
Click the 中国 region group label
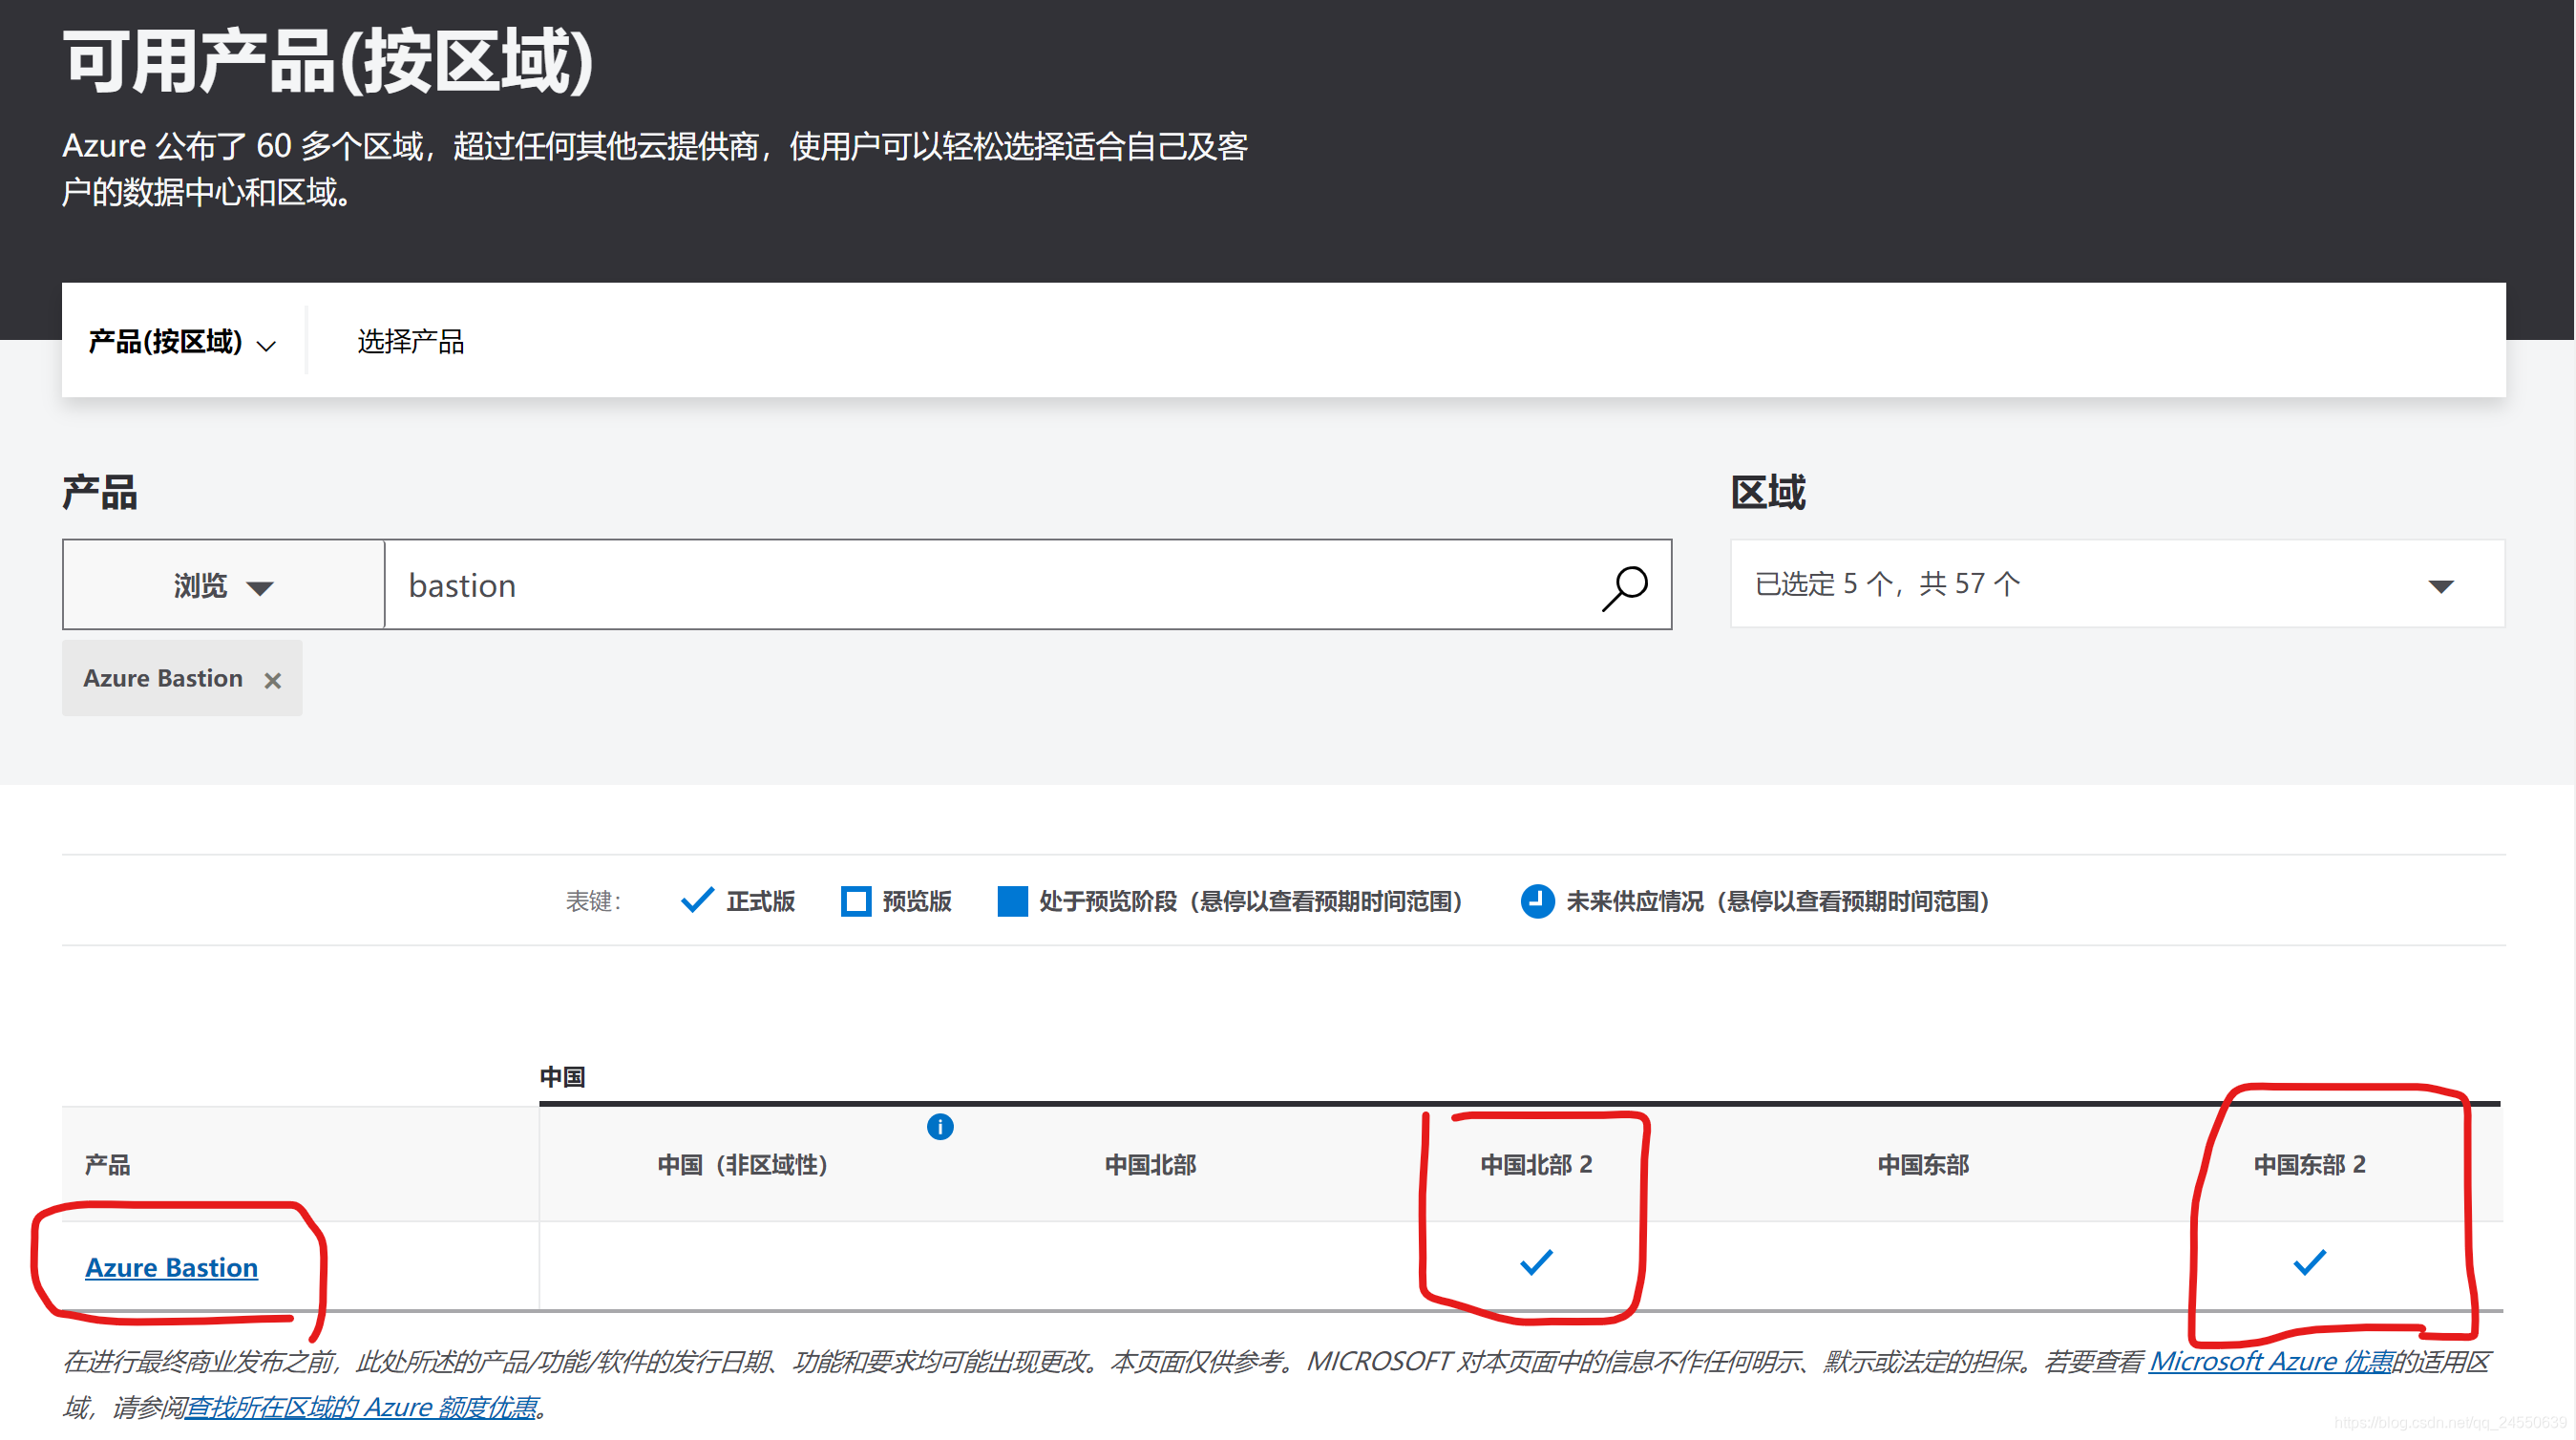[x=562, y=1077]
